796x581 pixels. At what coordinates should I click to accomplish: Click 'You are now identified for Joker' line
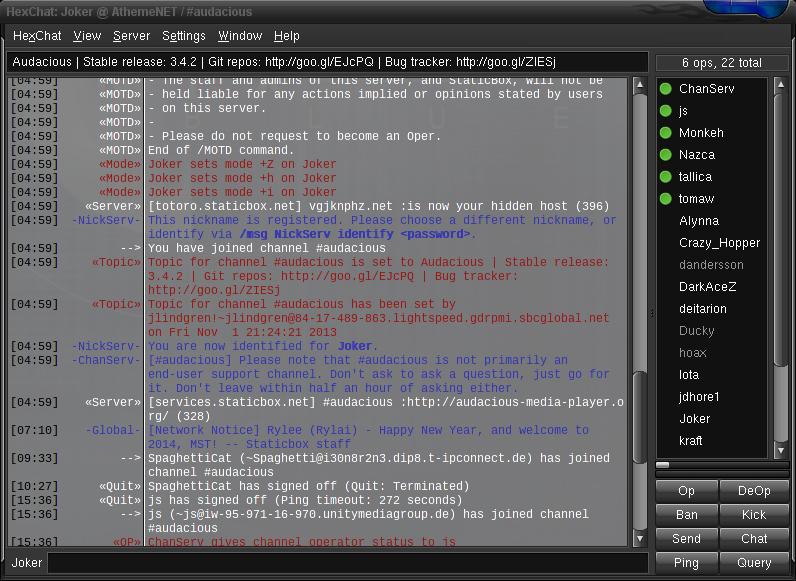(263, 346)
